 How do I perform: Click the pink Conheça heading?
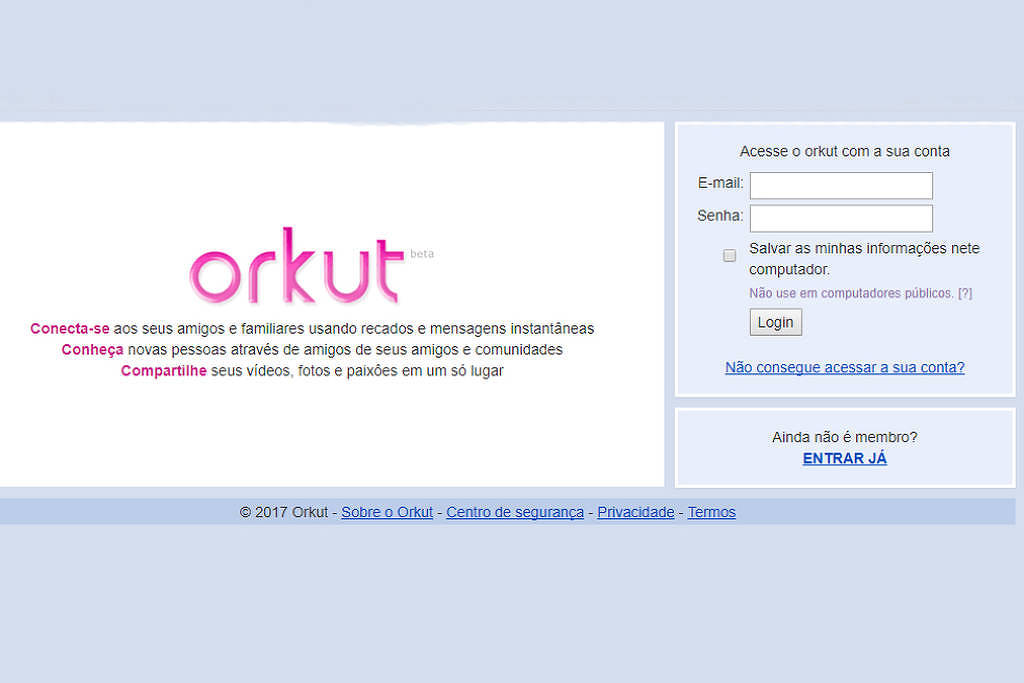click(92, 350)
